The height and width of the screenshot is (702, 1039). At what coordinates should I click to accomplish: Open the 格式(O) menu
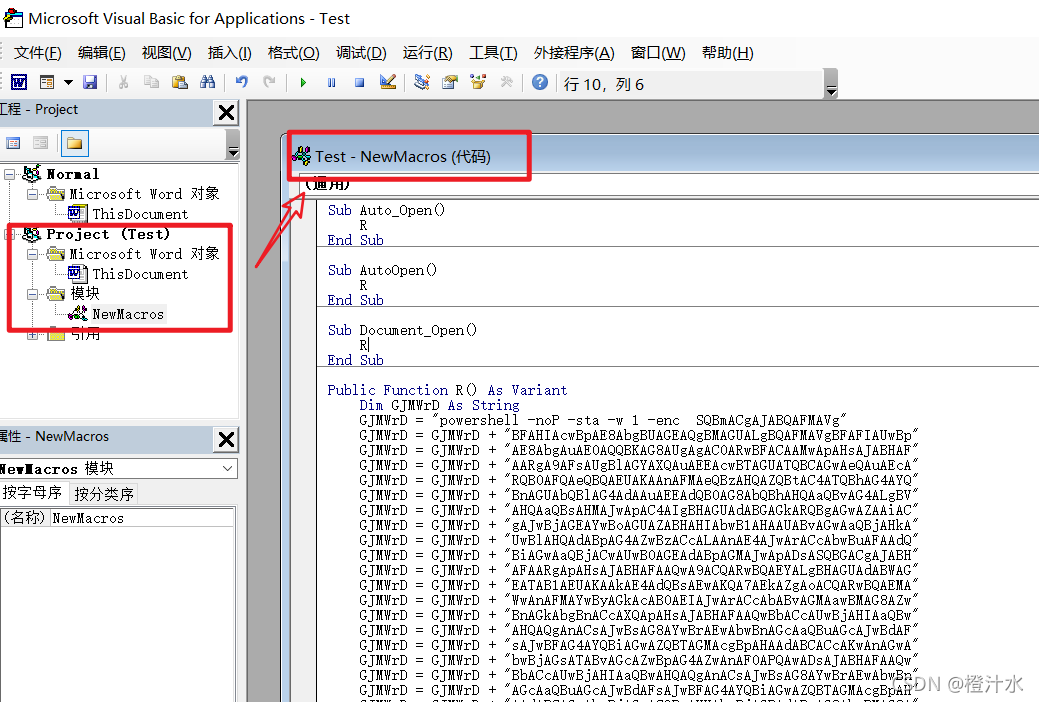click(x=294, y=53)
